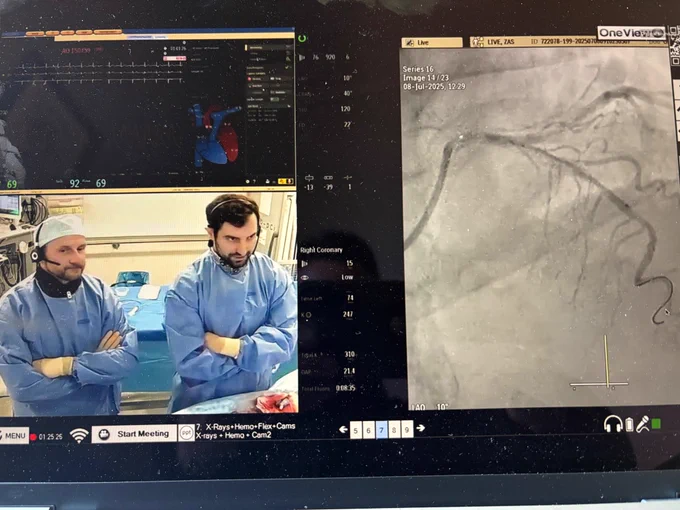
Task: Open the MENU button in the bottom bar
Action: [13, 435]
